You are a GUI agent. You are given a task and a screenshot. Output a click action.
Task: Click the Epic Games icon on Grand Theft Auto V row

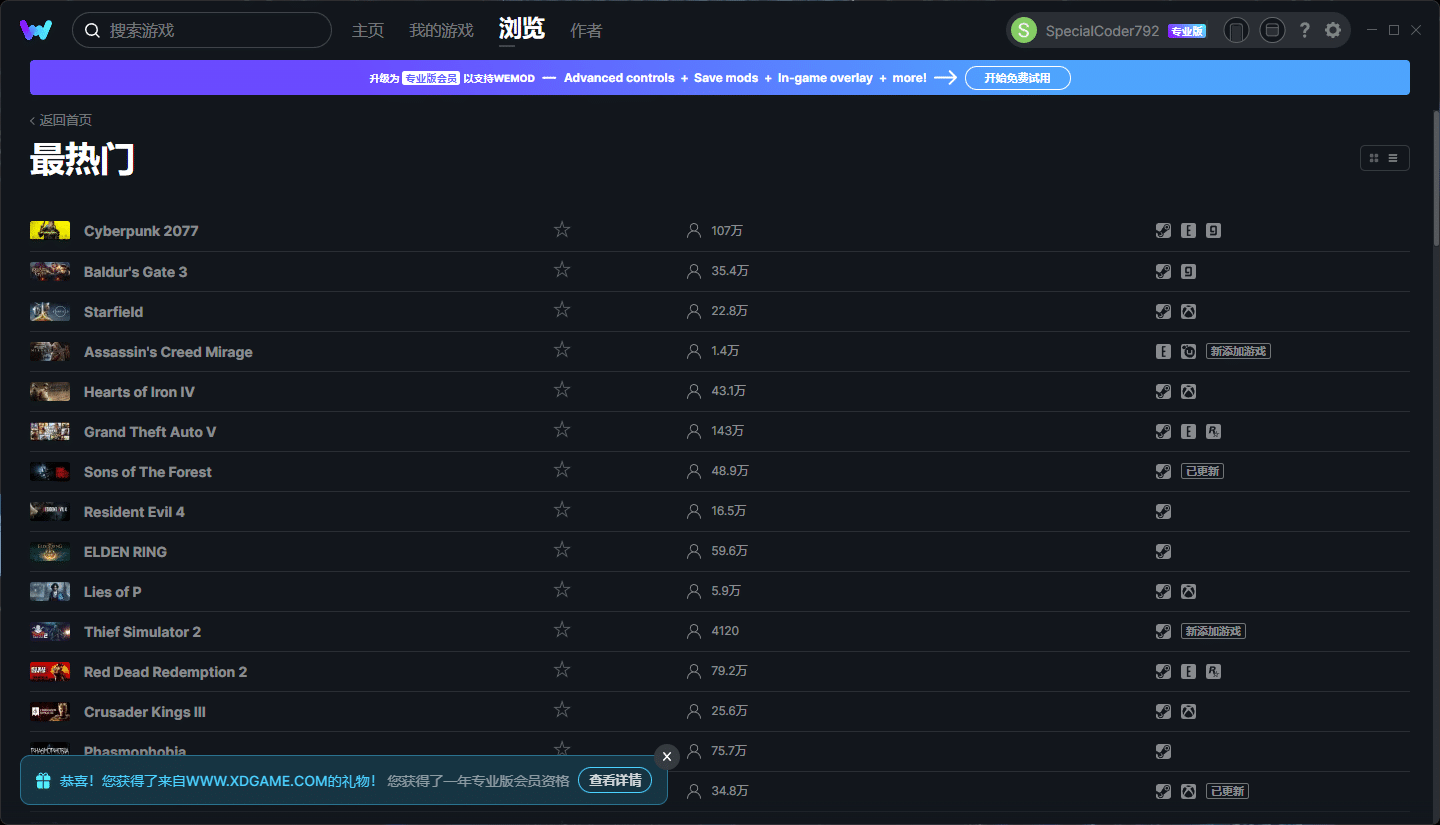click(x=1188, y=431)
